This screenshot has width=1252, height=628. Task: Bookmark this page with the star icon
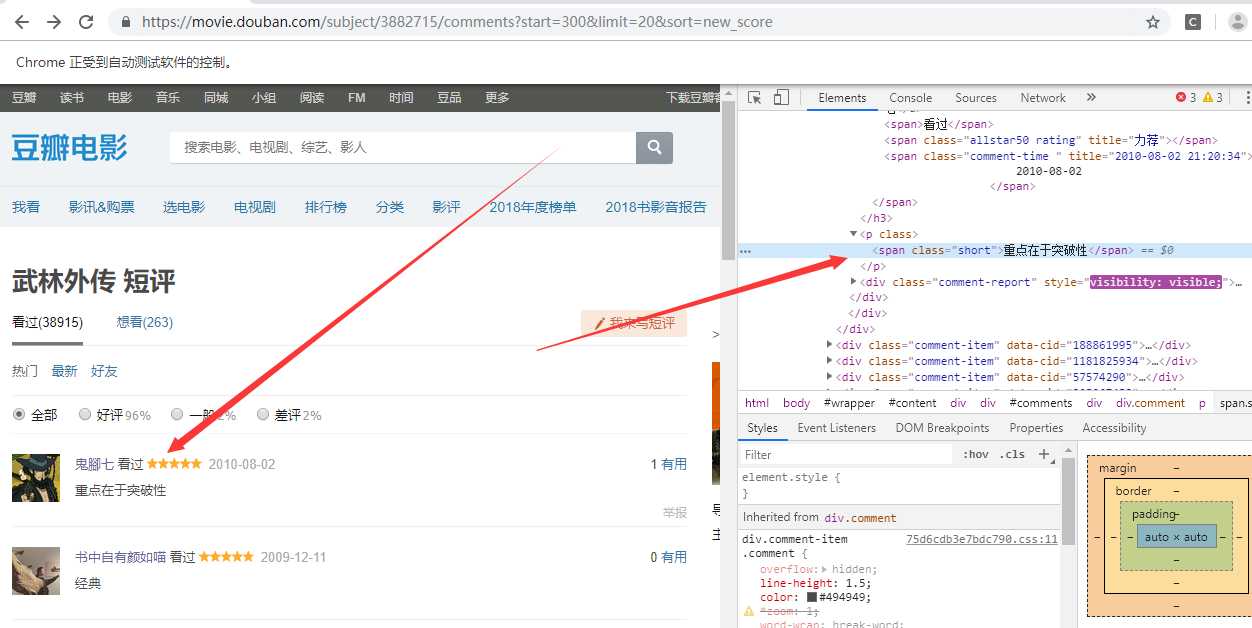(1153, 22)
